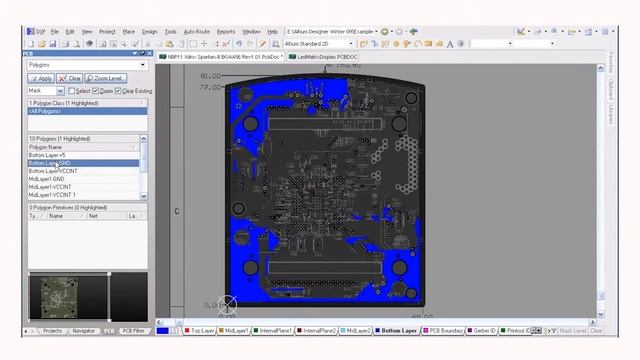This screenshot has width=640, height=360.
Task: Open the PCB Filter panel tab
Action: point(133,331)
